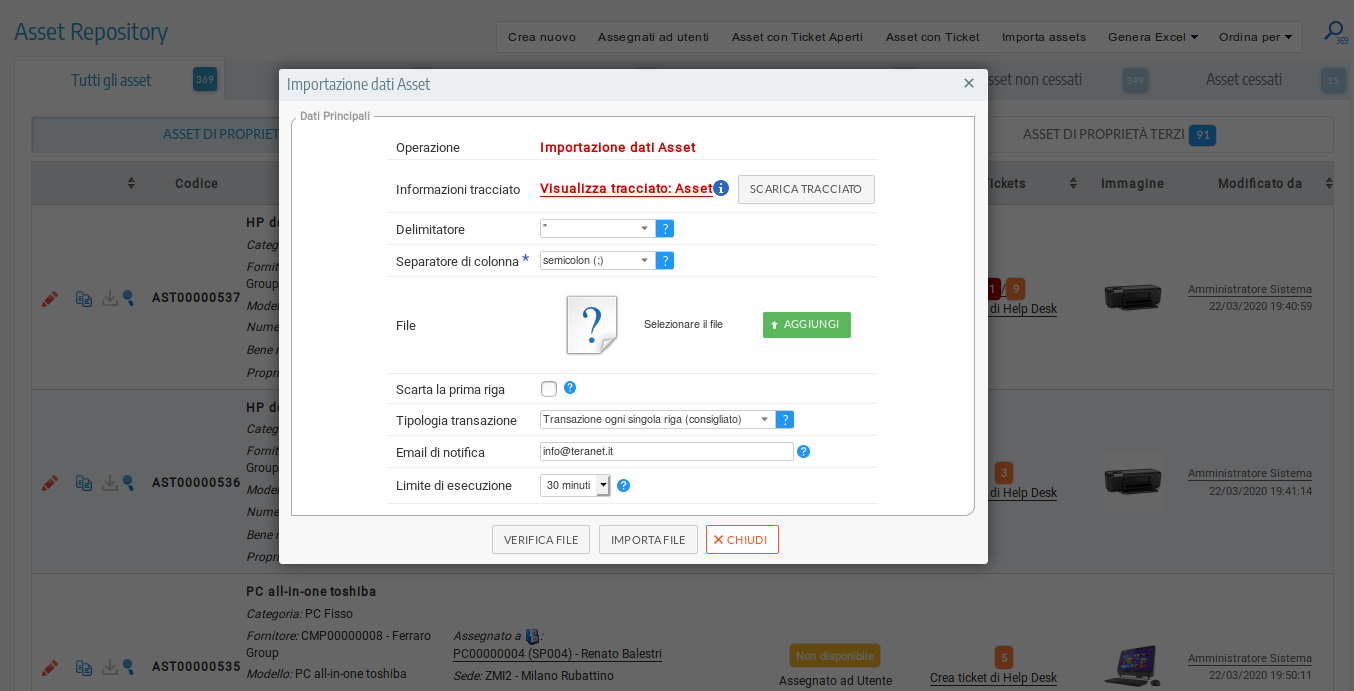Click the 369 count badge on Tutti gli asset
This screenshot has width=1354, height=691.
tap(205, 80)
